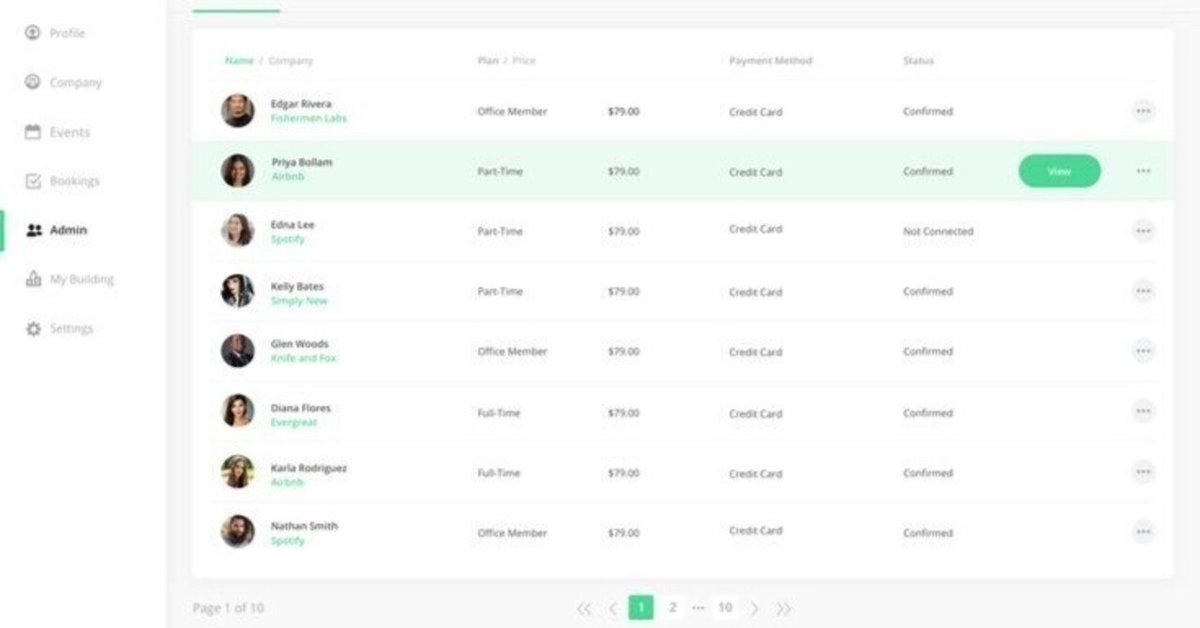Screen dimensions: 1200x628
Task: Go to page 10
Action: [725, 607]
